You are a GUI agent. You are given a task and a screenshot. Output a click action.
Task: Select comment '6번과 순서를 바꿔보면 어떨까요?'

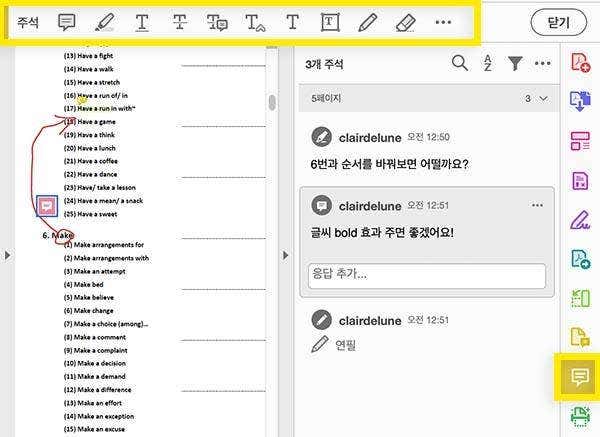(x=389, y=165)
